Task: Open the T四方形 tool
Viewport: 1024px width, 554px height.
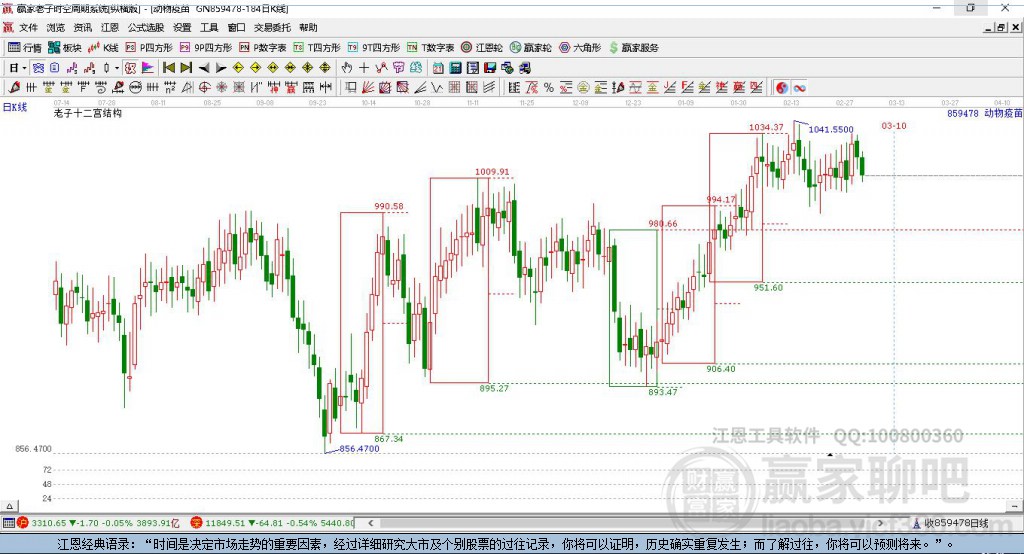Action: click(317, 48)
